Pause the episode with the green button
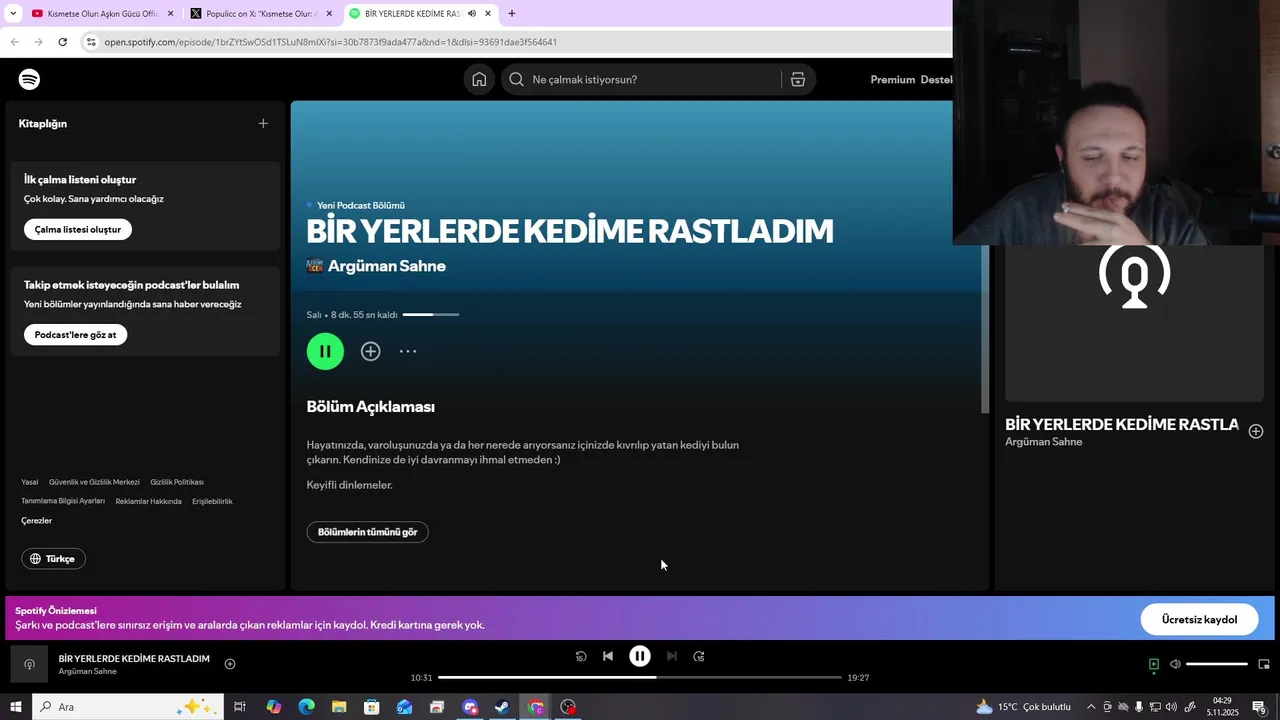The image size is (1280, 720). 325,351
